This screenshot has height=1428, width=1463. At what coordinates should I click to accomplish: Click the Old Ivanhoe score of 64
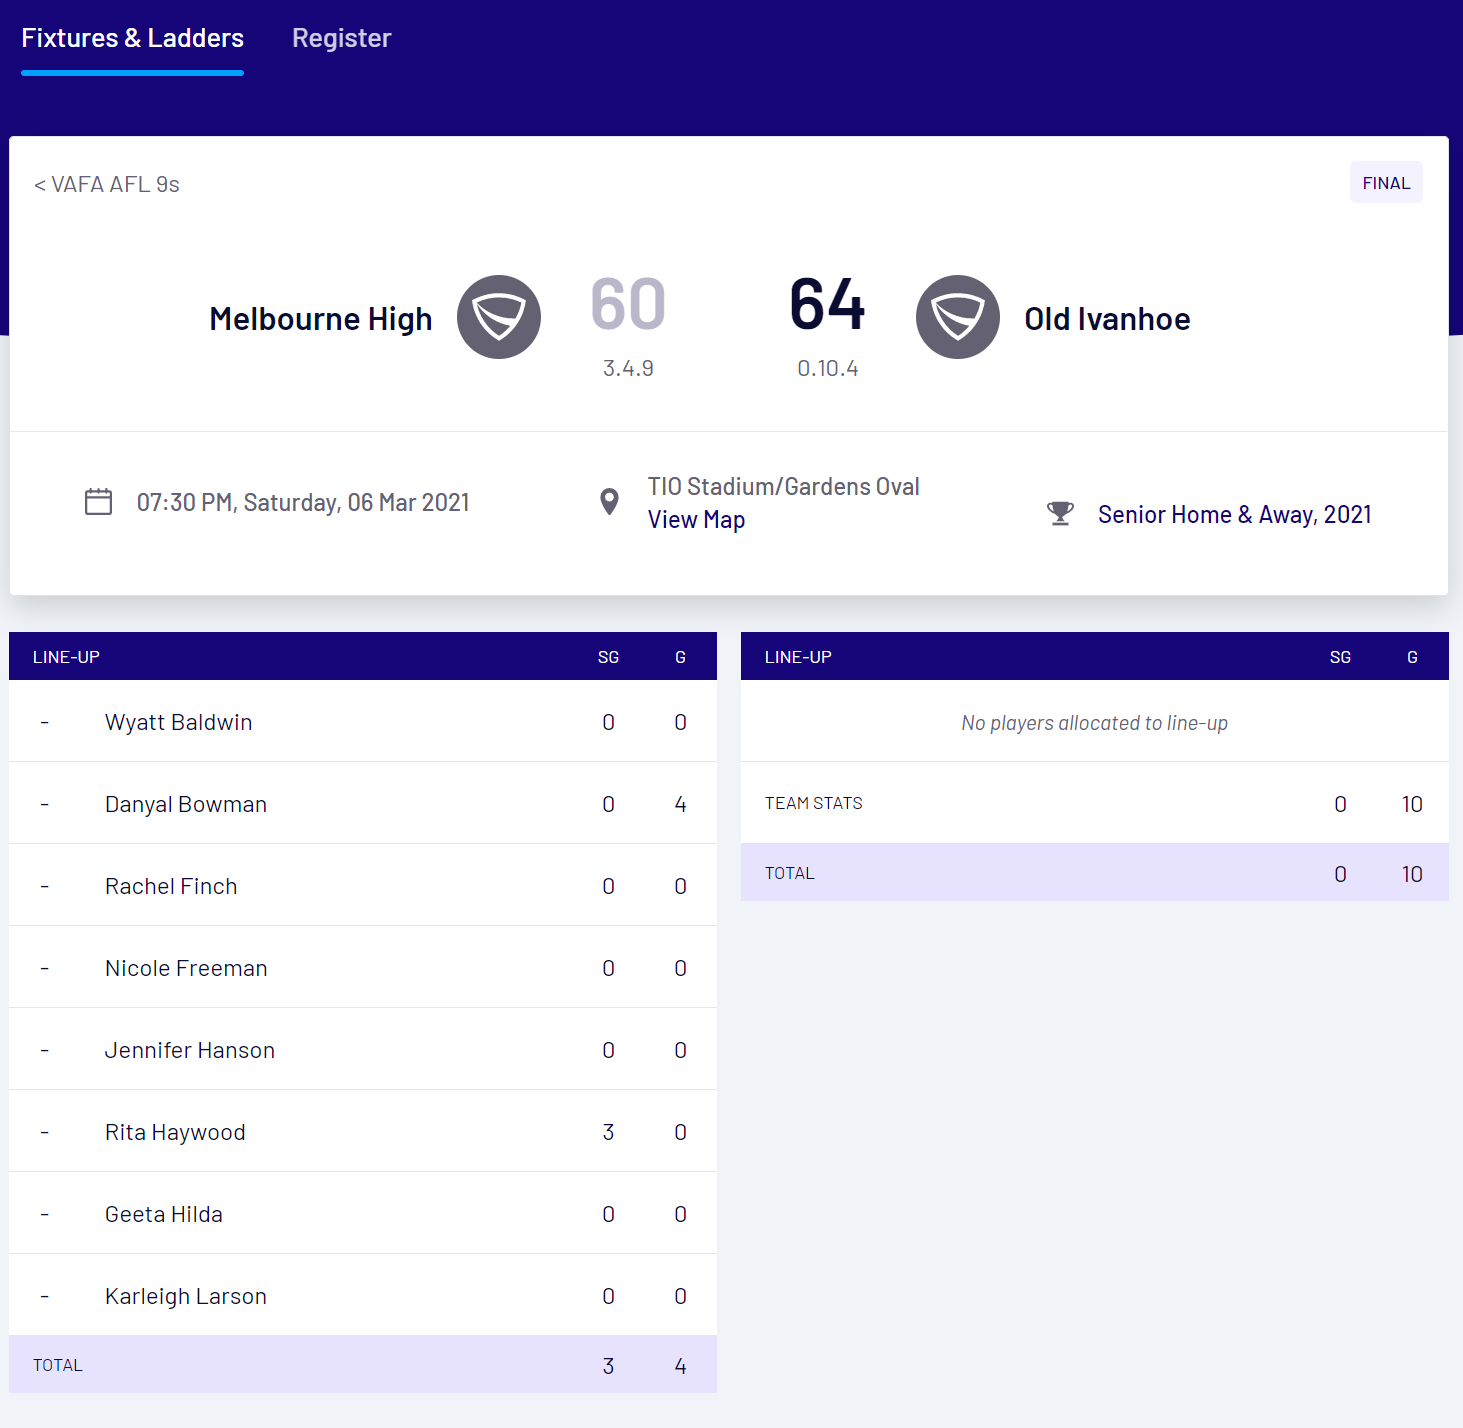pos(827,304)
